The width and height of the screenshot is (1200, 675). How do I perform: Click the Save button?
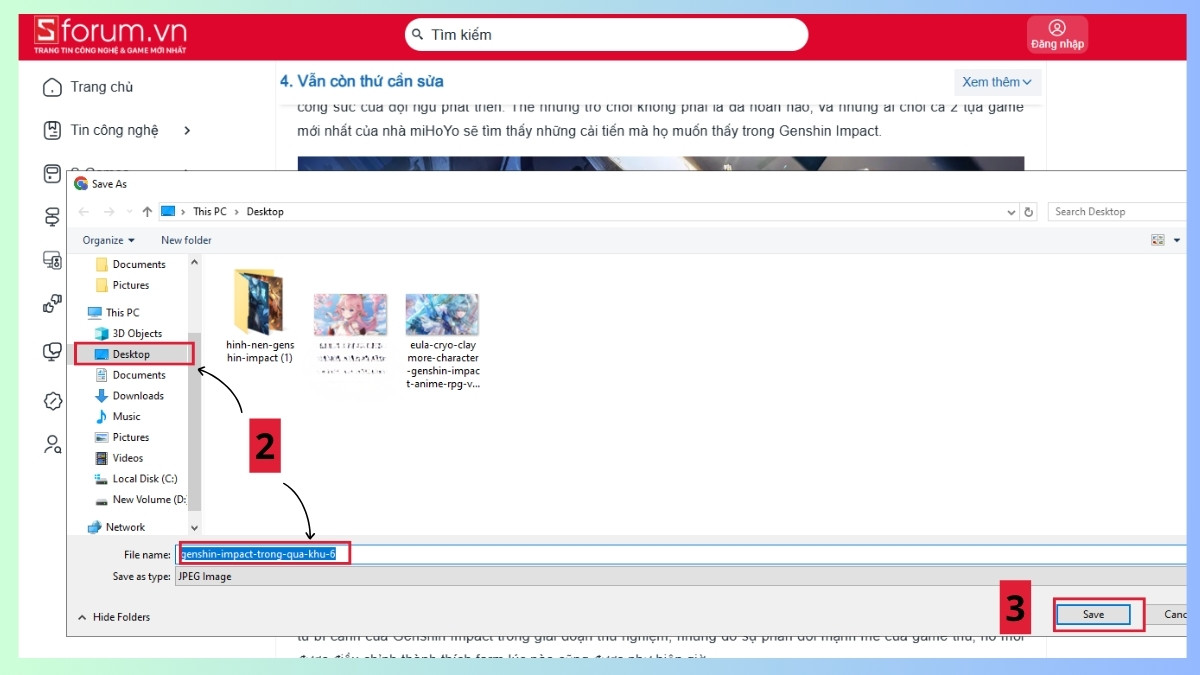[x=1093, y=614]
